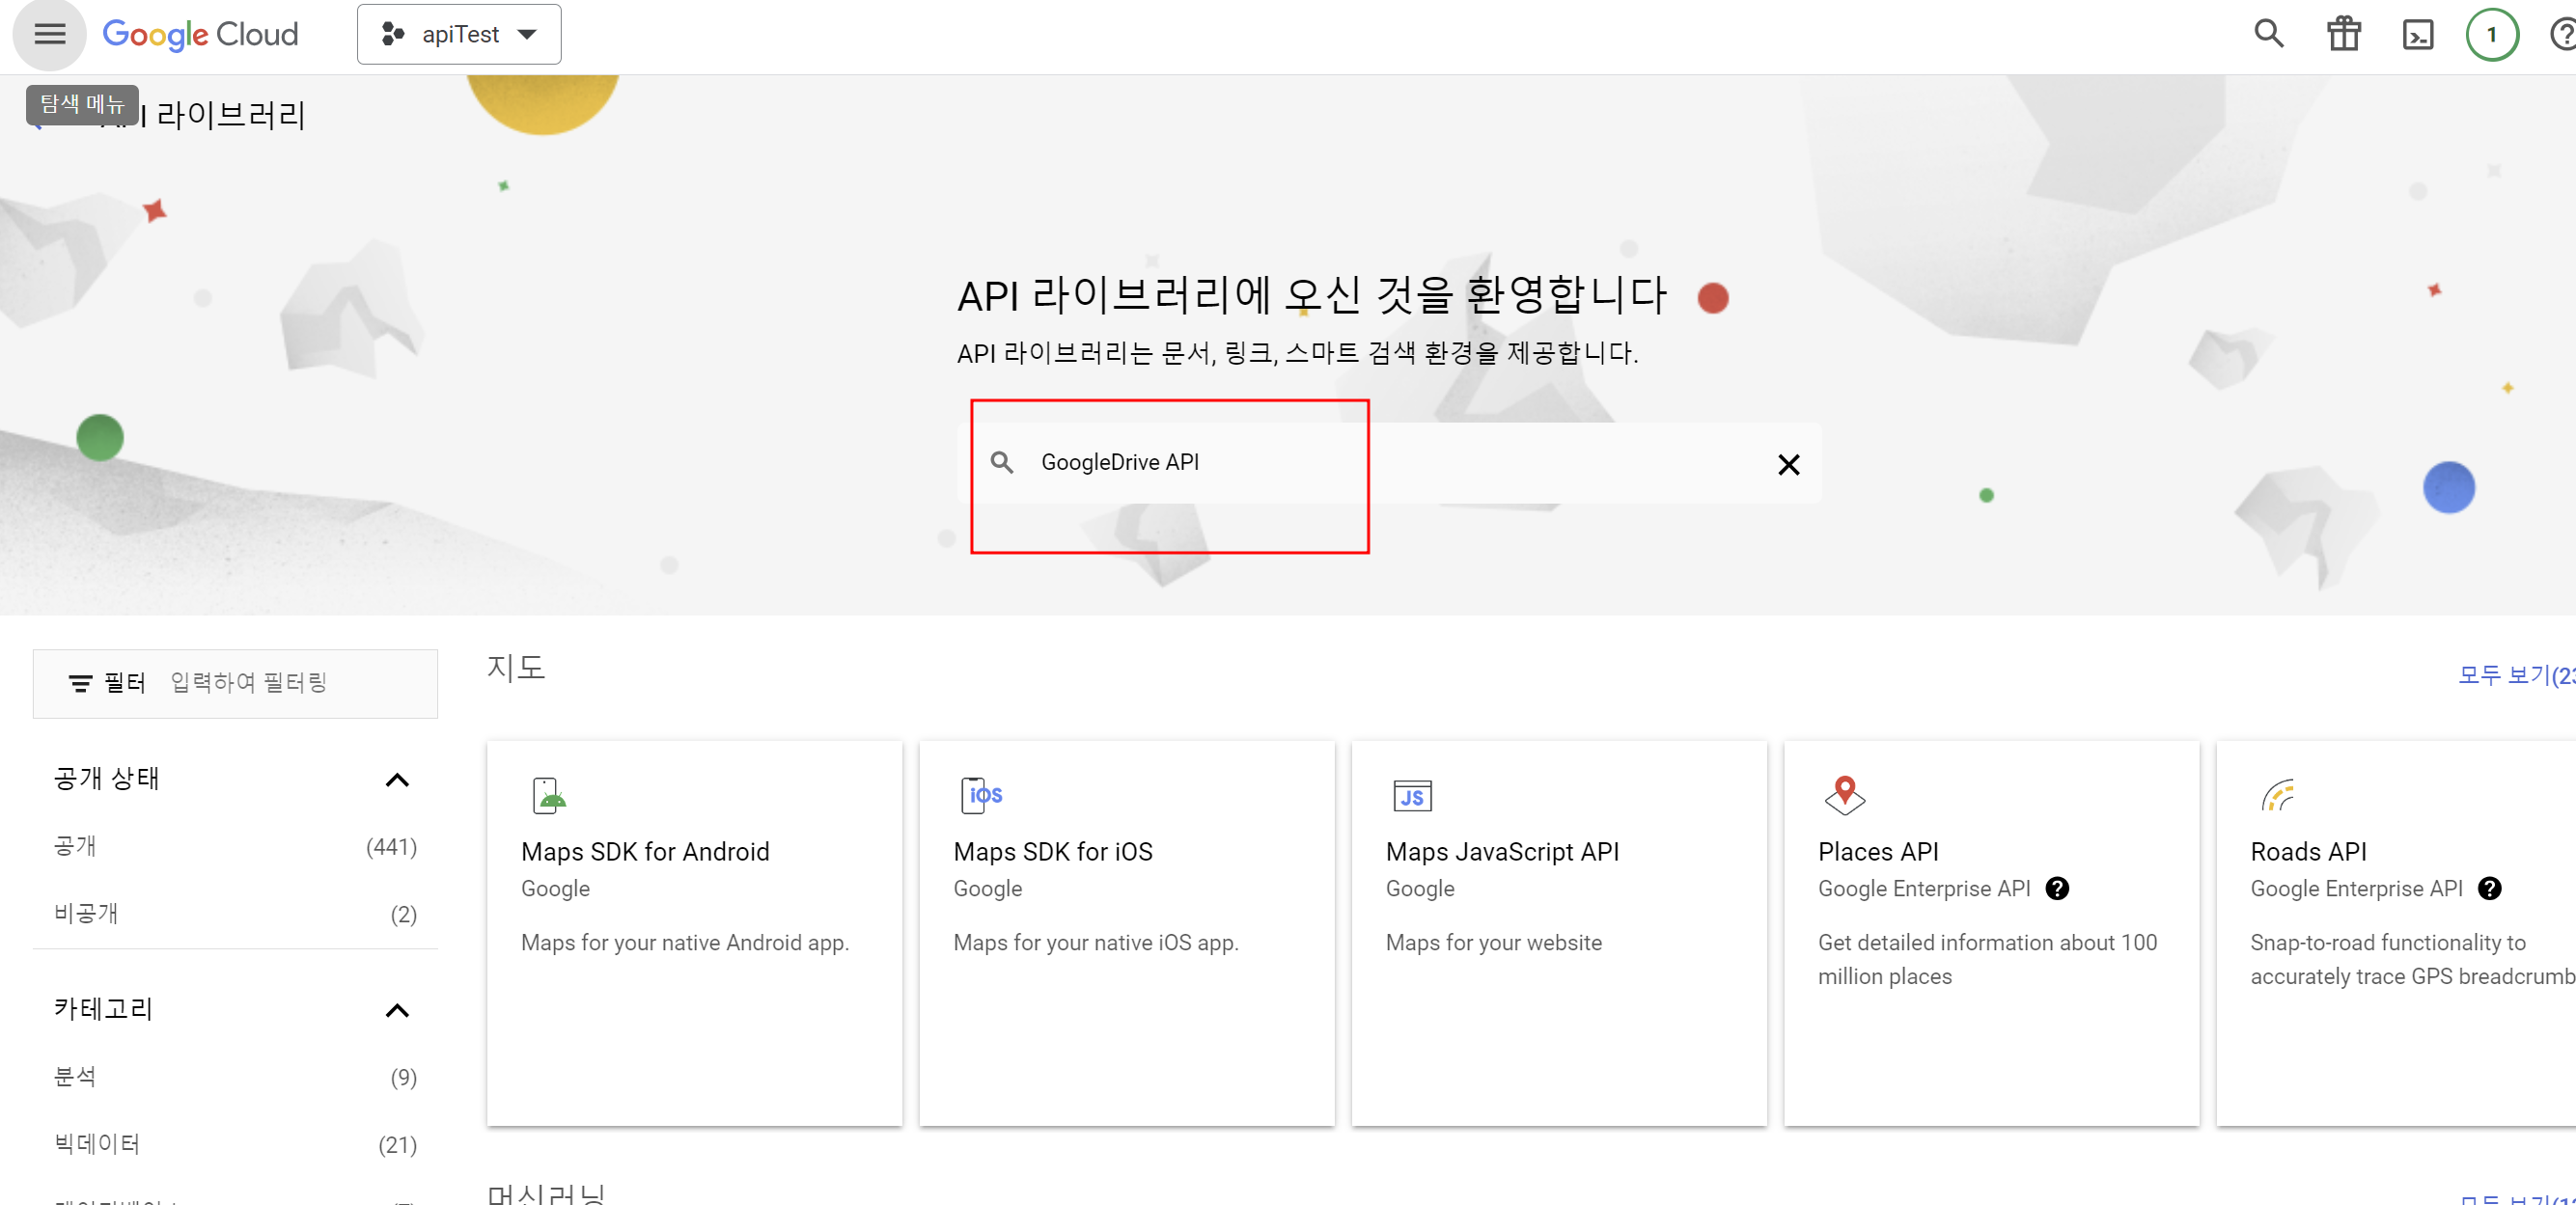2576x1205 pixels.
Task: Open the free trial gift icon
Action: pyautogui.click(x=2343, y=35)
